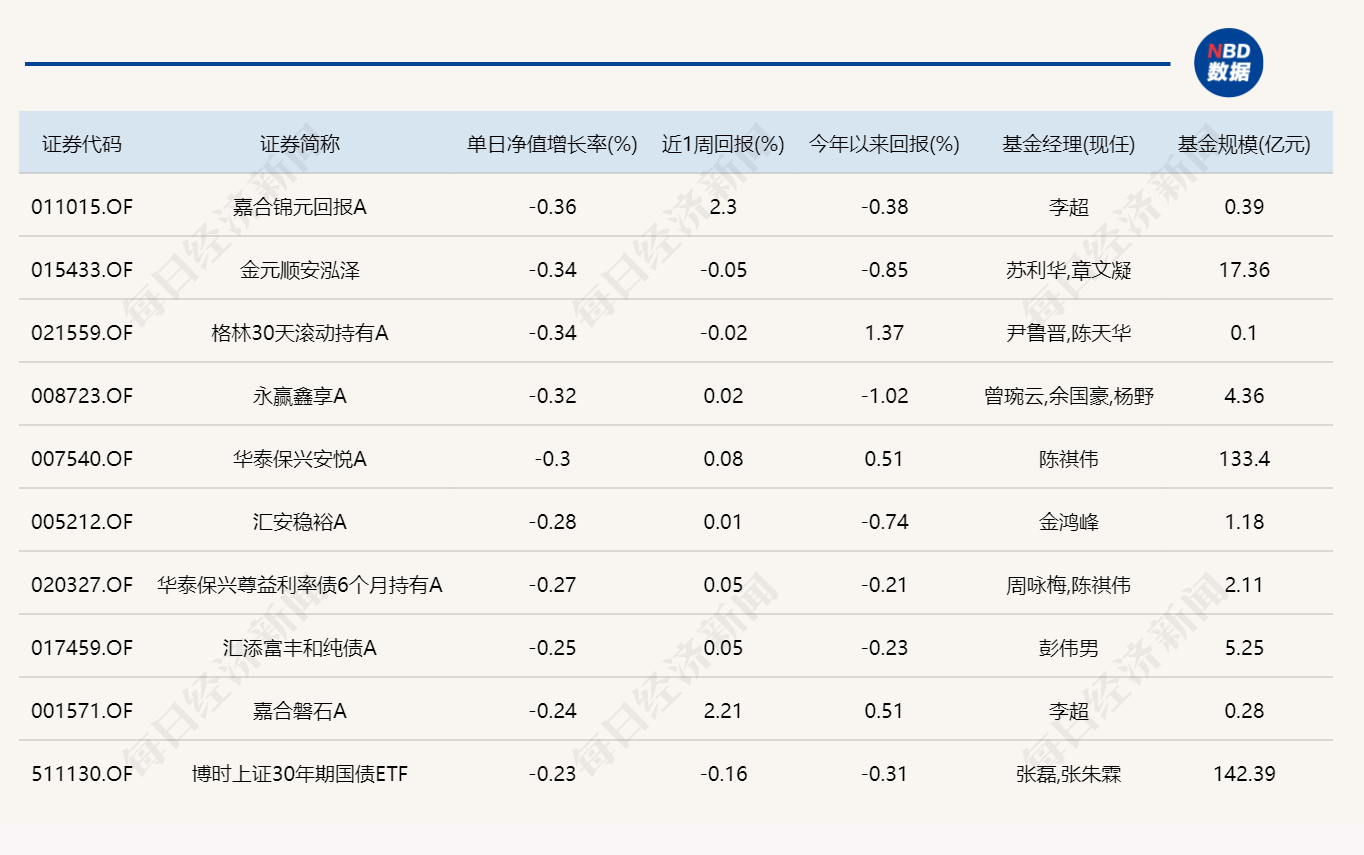Select the 基金规模(亿元) column header
The height and width of the screenshot is (855, 1364).
click(x=1244, y=144)
